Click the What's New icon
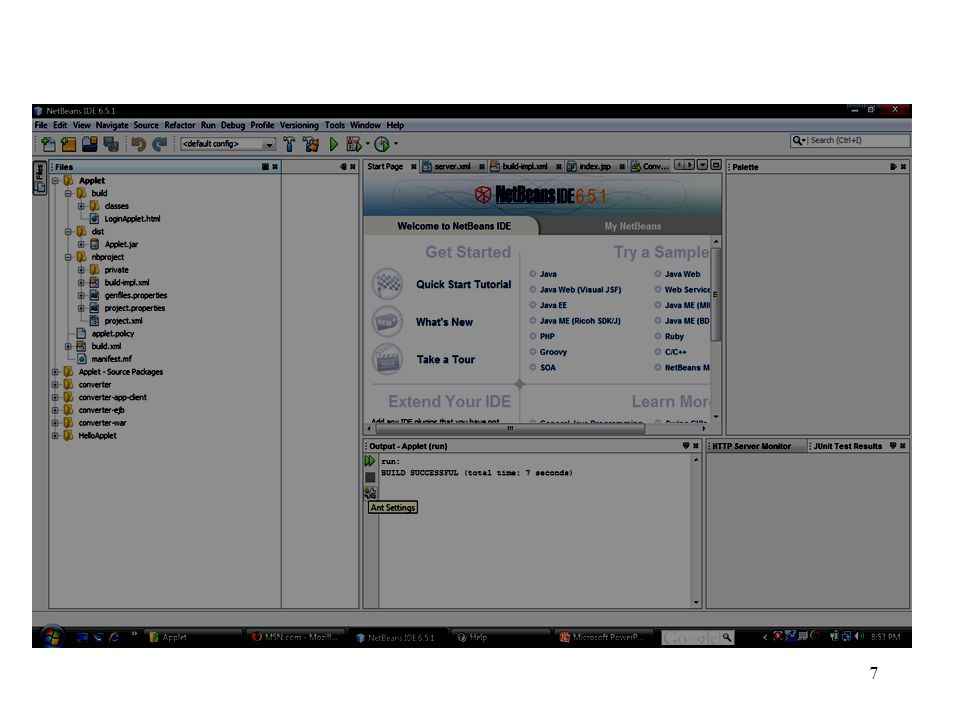This screenshot has height=720, width=960. 387,322
